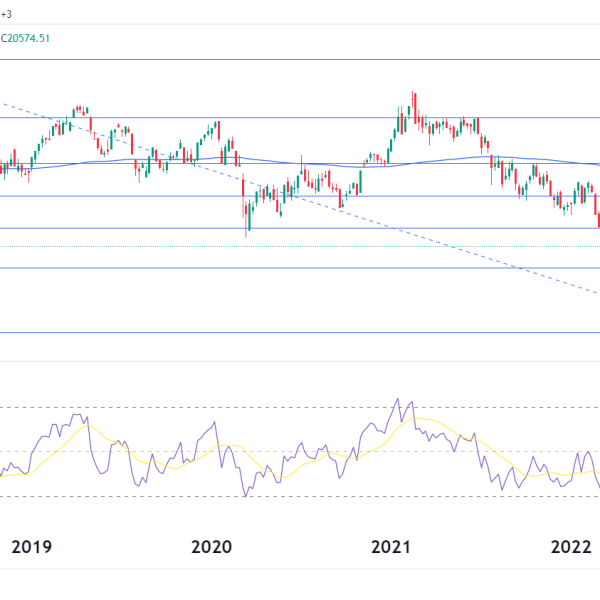The image size is (600, 600).
Task: Click the 2020 year label on time axis
Action: click(x=210, y=547)
